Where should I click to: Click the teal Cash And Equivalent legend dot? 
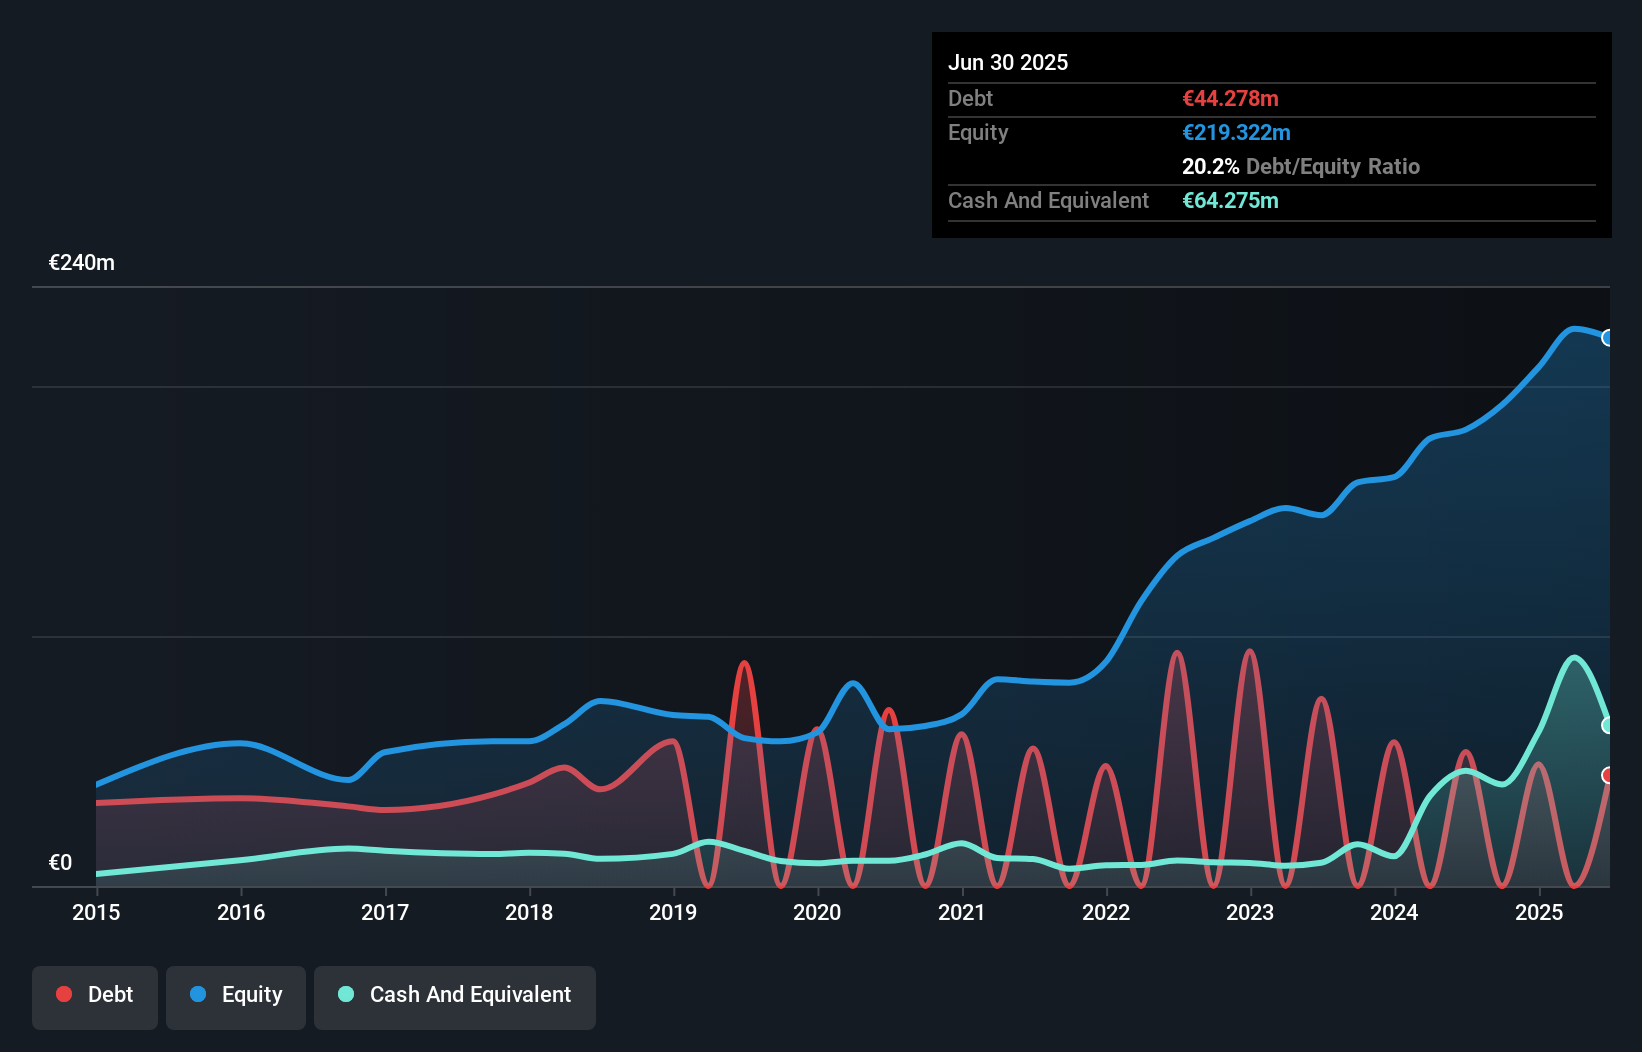[x=345, y=994]
